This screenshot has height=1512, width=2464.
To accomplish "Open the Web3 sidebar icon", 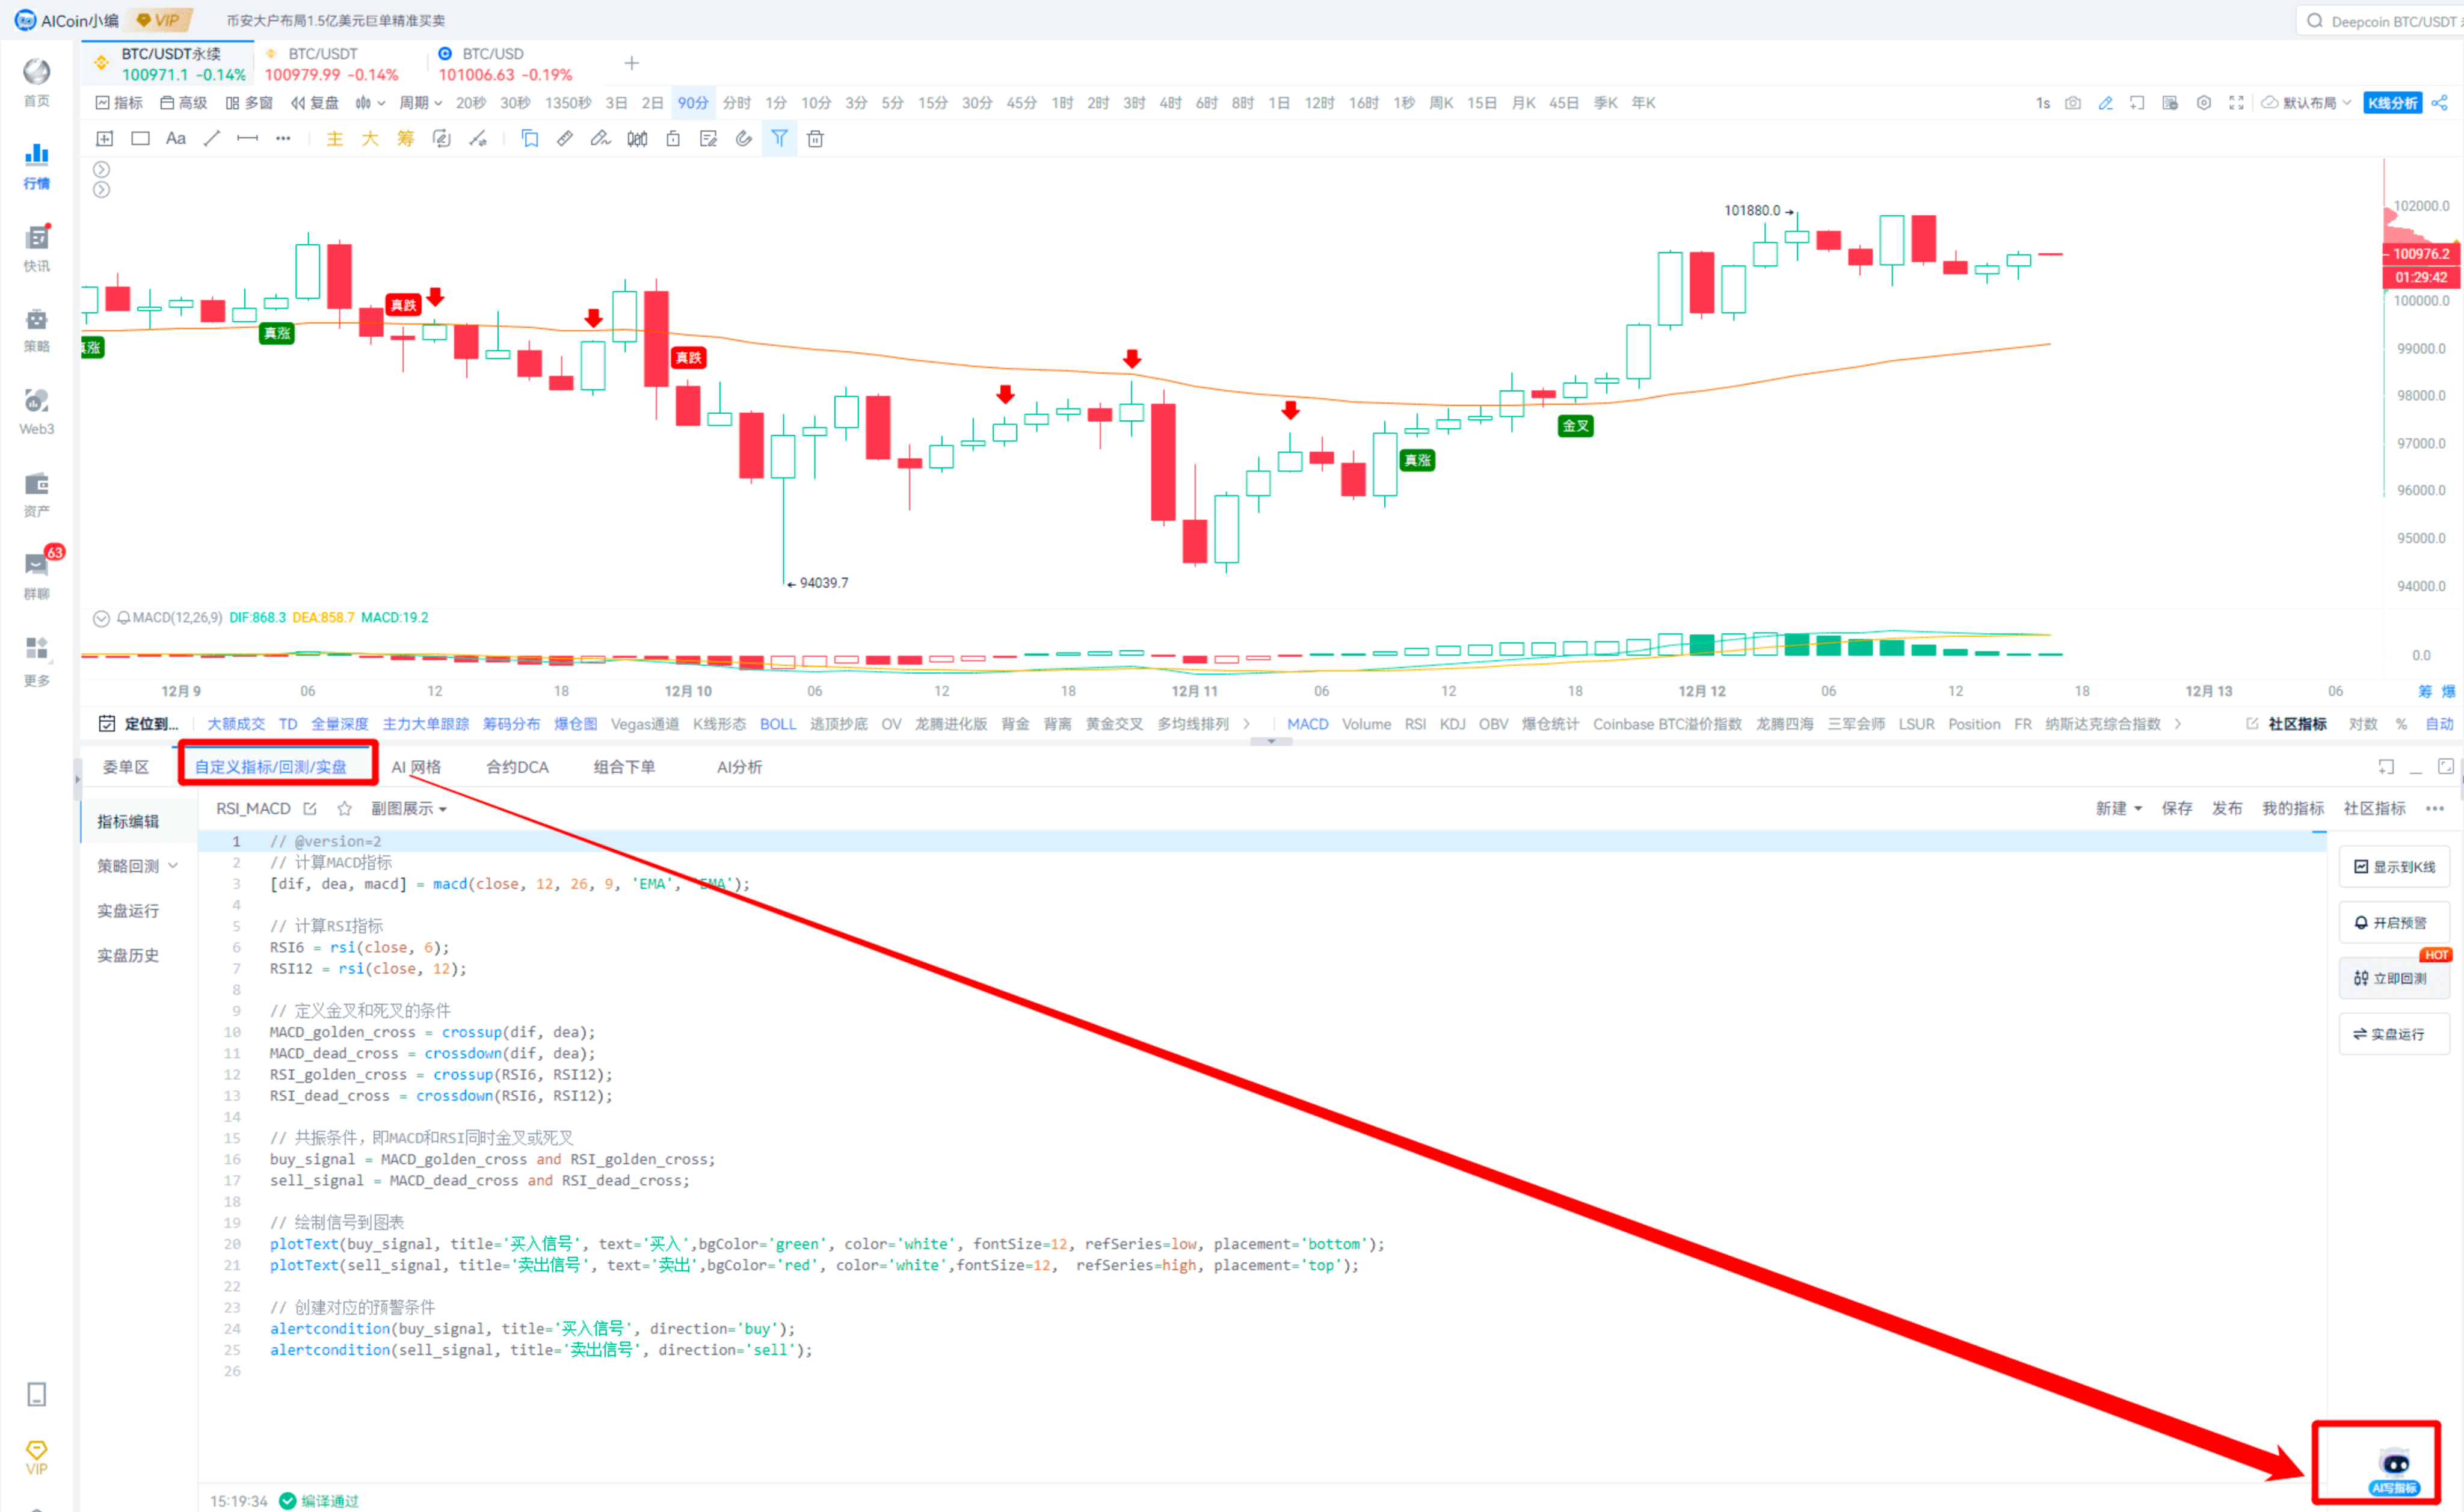I will coord(37,412).
